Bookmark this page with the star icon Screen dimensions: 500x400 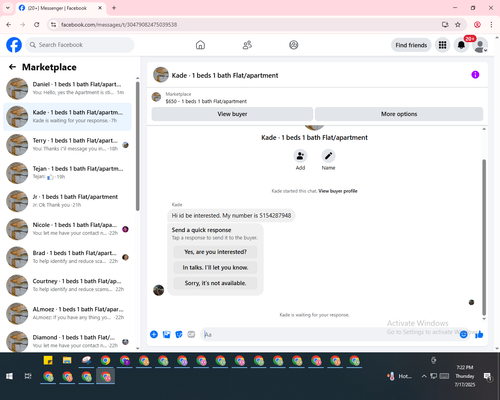point(458,24)
